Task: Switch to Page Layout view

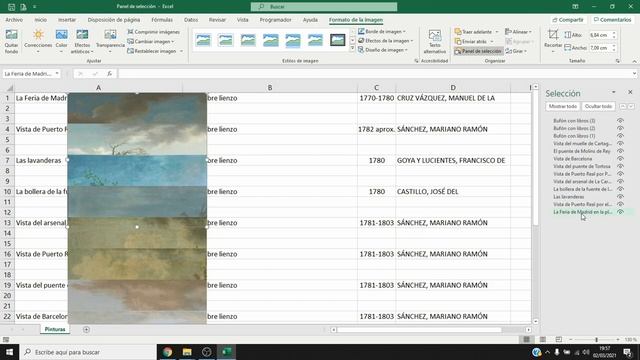Action: tap(542, 339)
